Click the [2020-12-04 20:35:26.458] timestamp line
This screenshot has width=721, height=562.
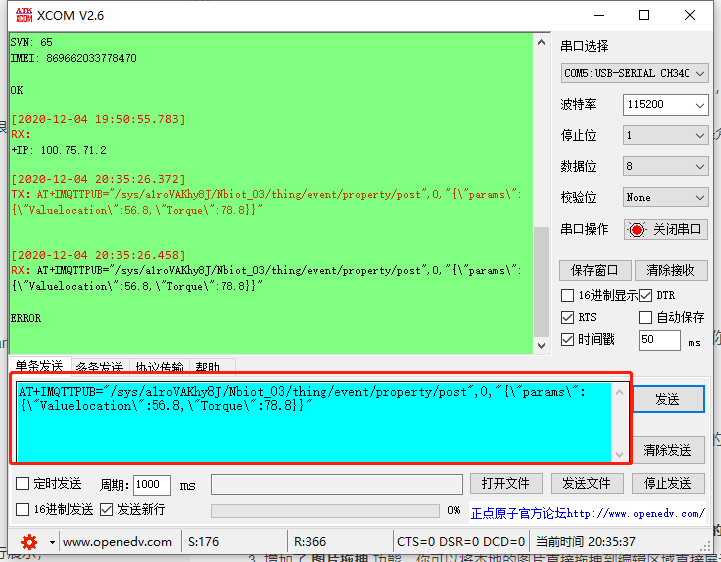[x=98, y=255]
